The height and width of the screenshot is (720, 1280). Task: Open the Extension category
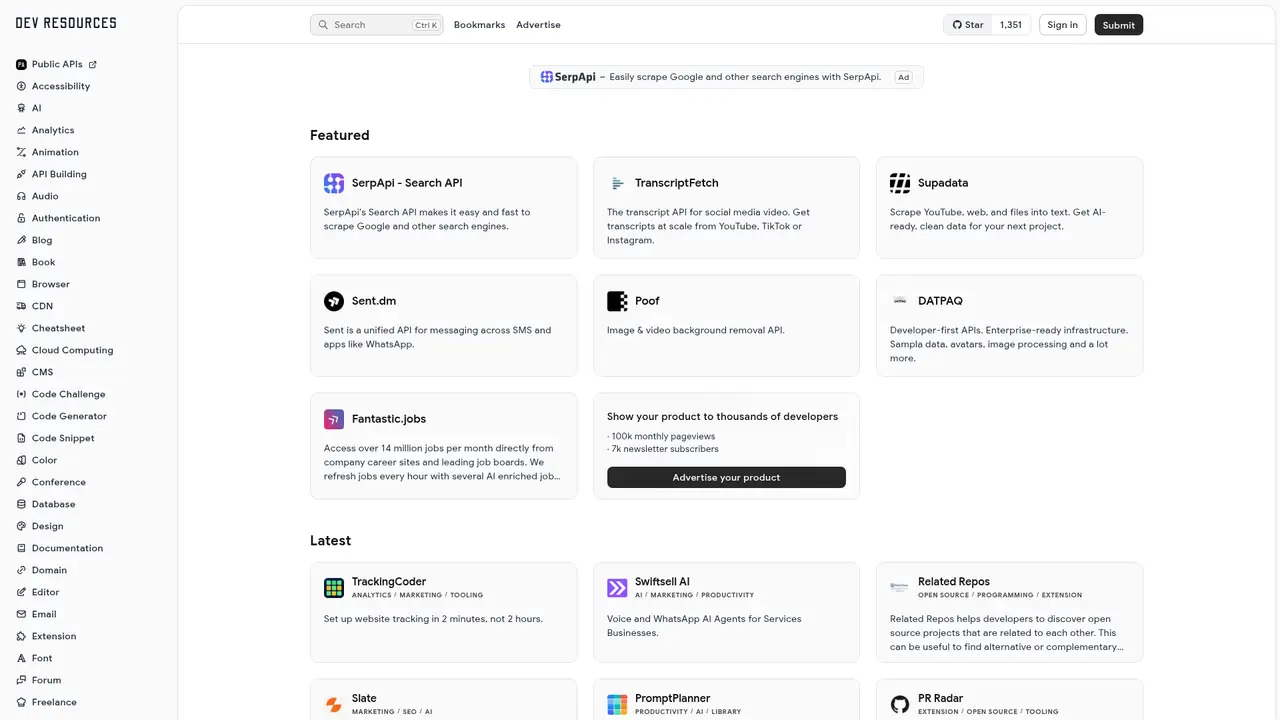(47, 636)
